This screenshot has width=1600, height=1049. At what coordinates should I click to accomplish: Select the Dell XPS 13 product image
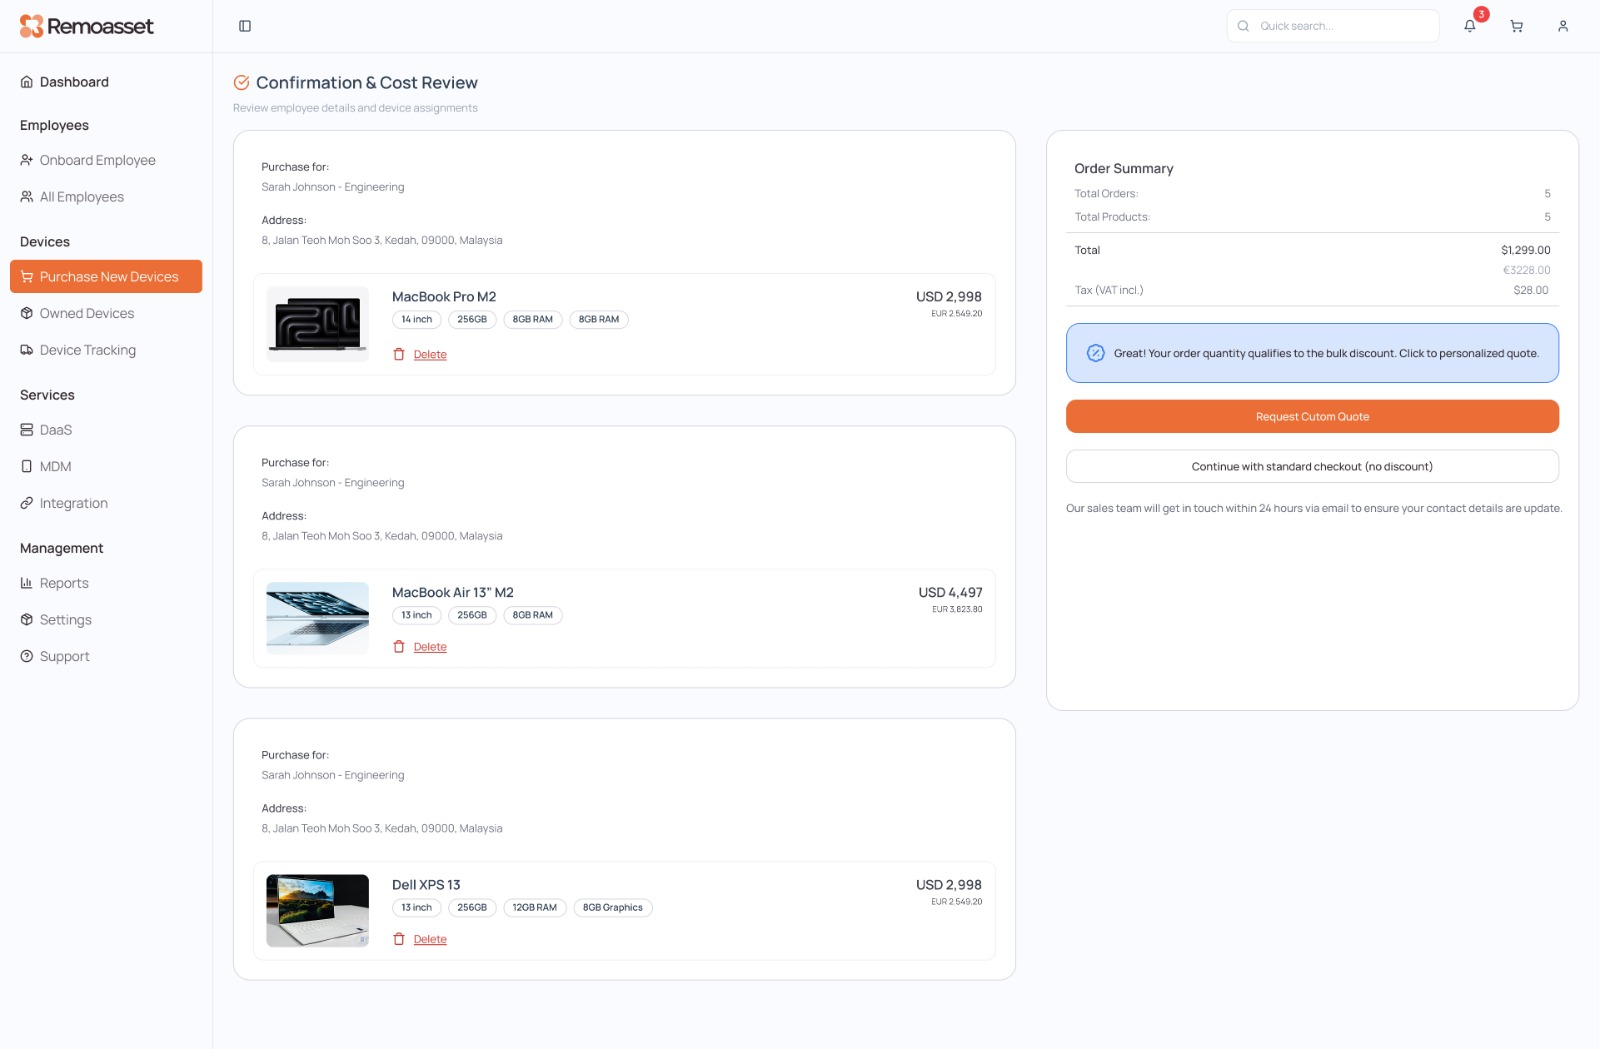318,910
